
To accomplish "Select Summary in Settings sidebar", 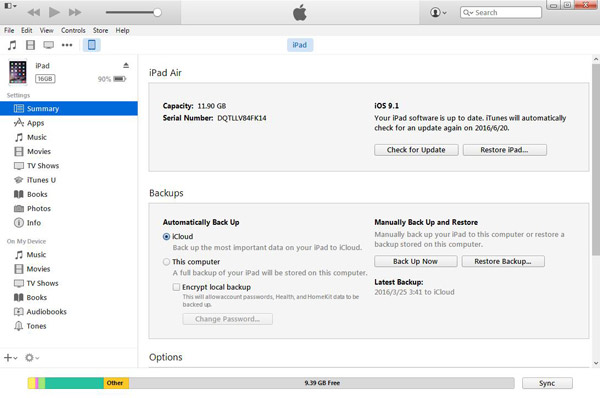I will (x=69, y=109).
